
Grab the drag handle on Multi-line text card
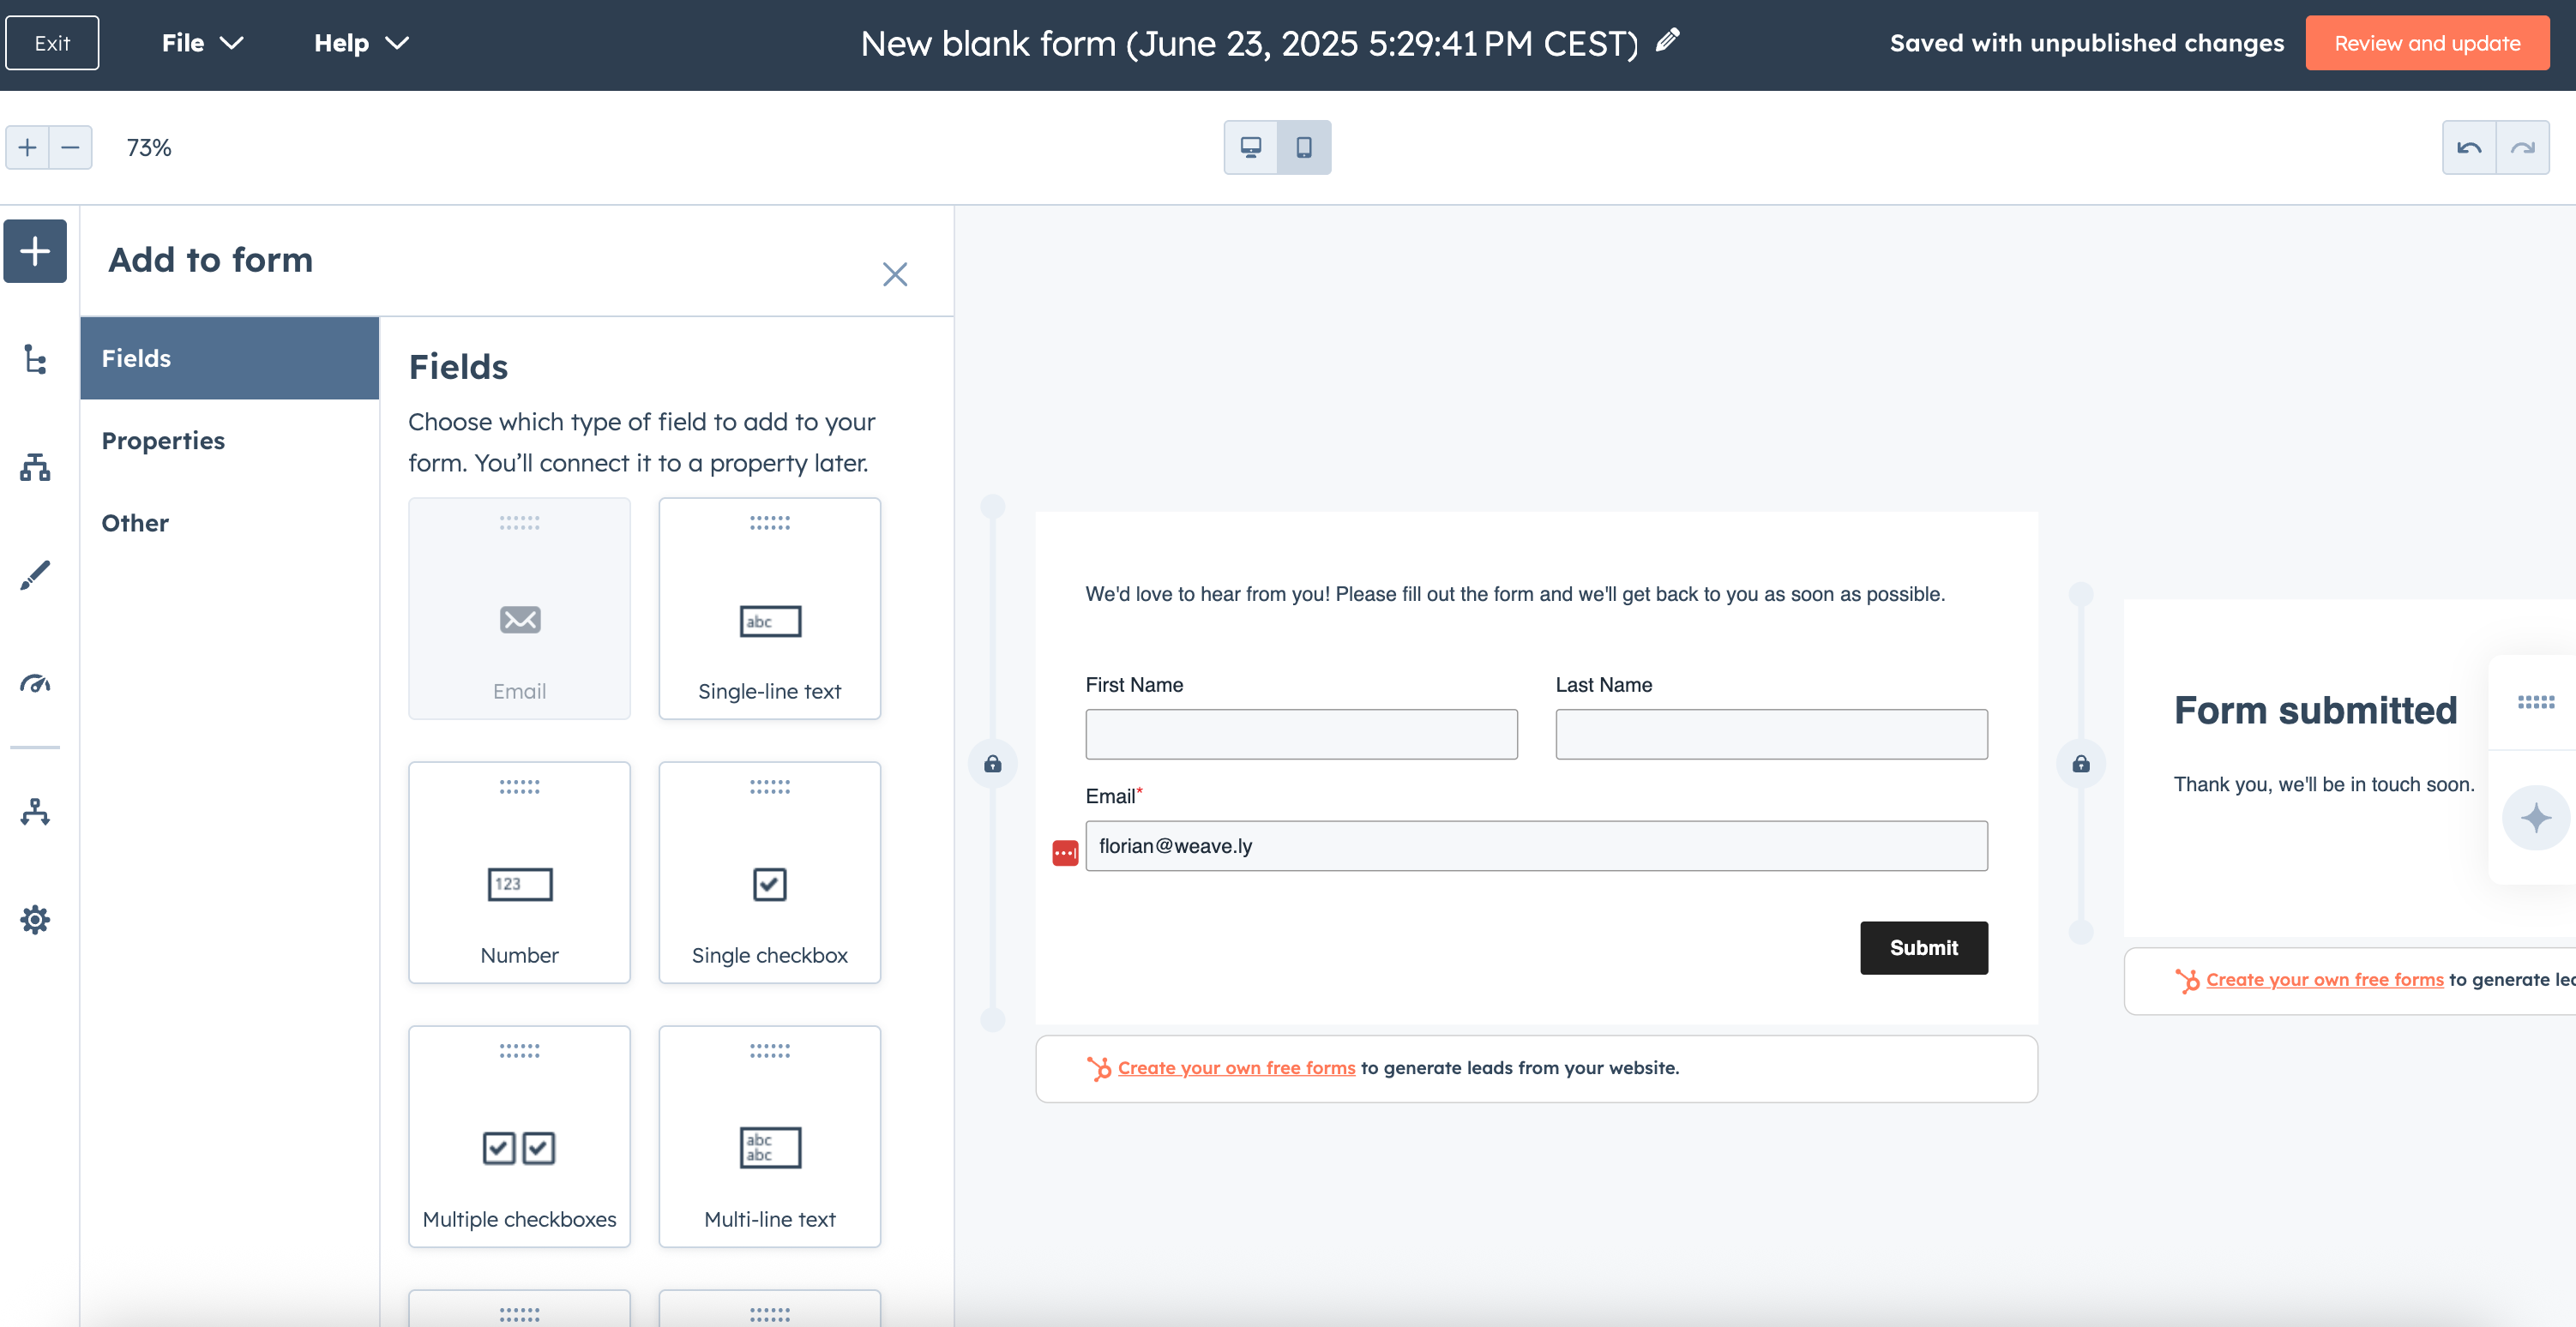(x=769, y=1051)
